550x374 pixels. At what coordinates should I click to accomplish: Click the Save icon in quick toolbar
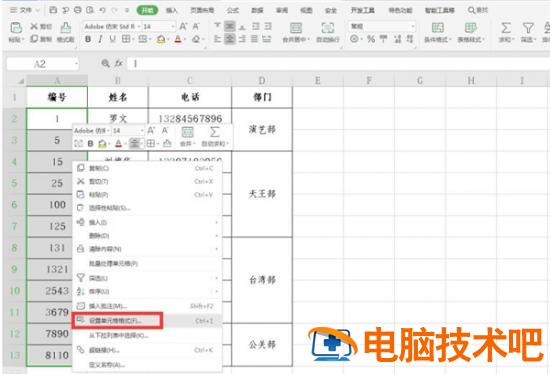pyautogui.click(x=53, y=10)
